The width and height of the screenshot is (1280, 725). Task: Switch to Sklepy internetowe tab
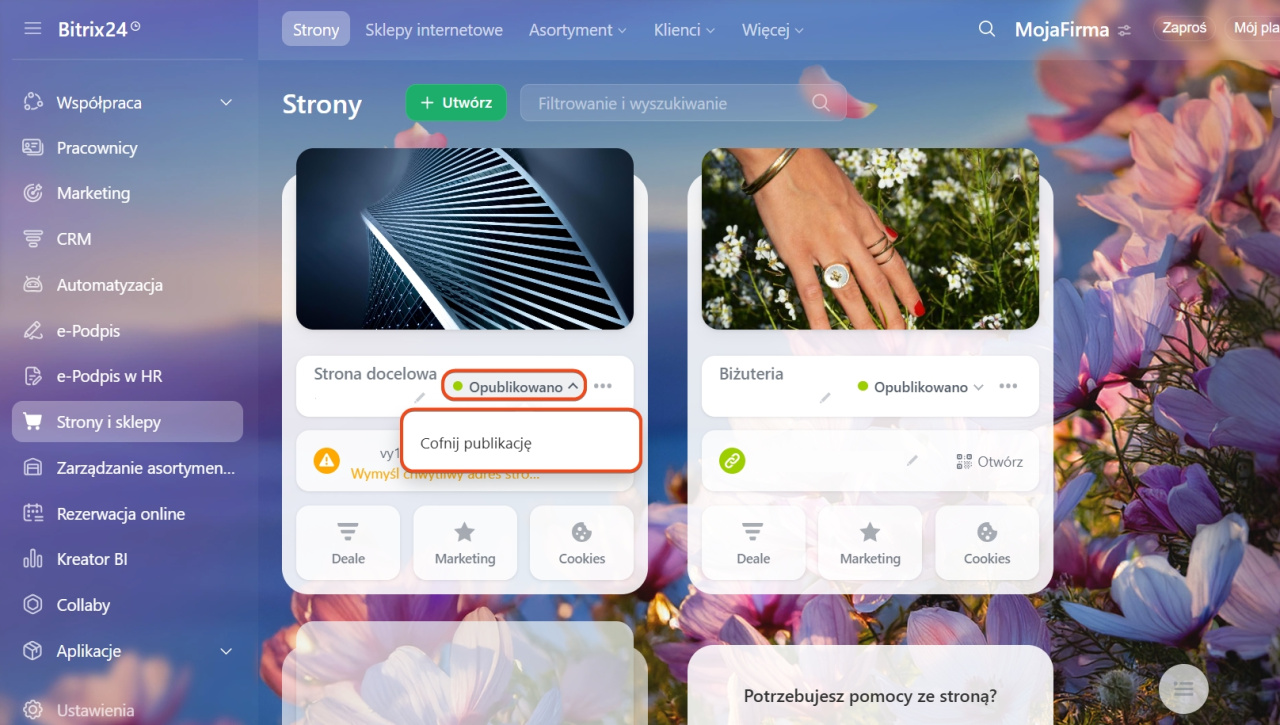(x=434, y=30)
